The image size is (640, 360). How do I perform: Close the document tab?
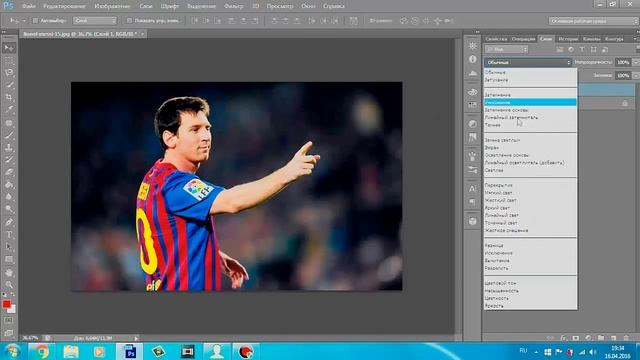pos(142,34)
